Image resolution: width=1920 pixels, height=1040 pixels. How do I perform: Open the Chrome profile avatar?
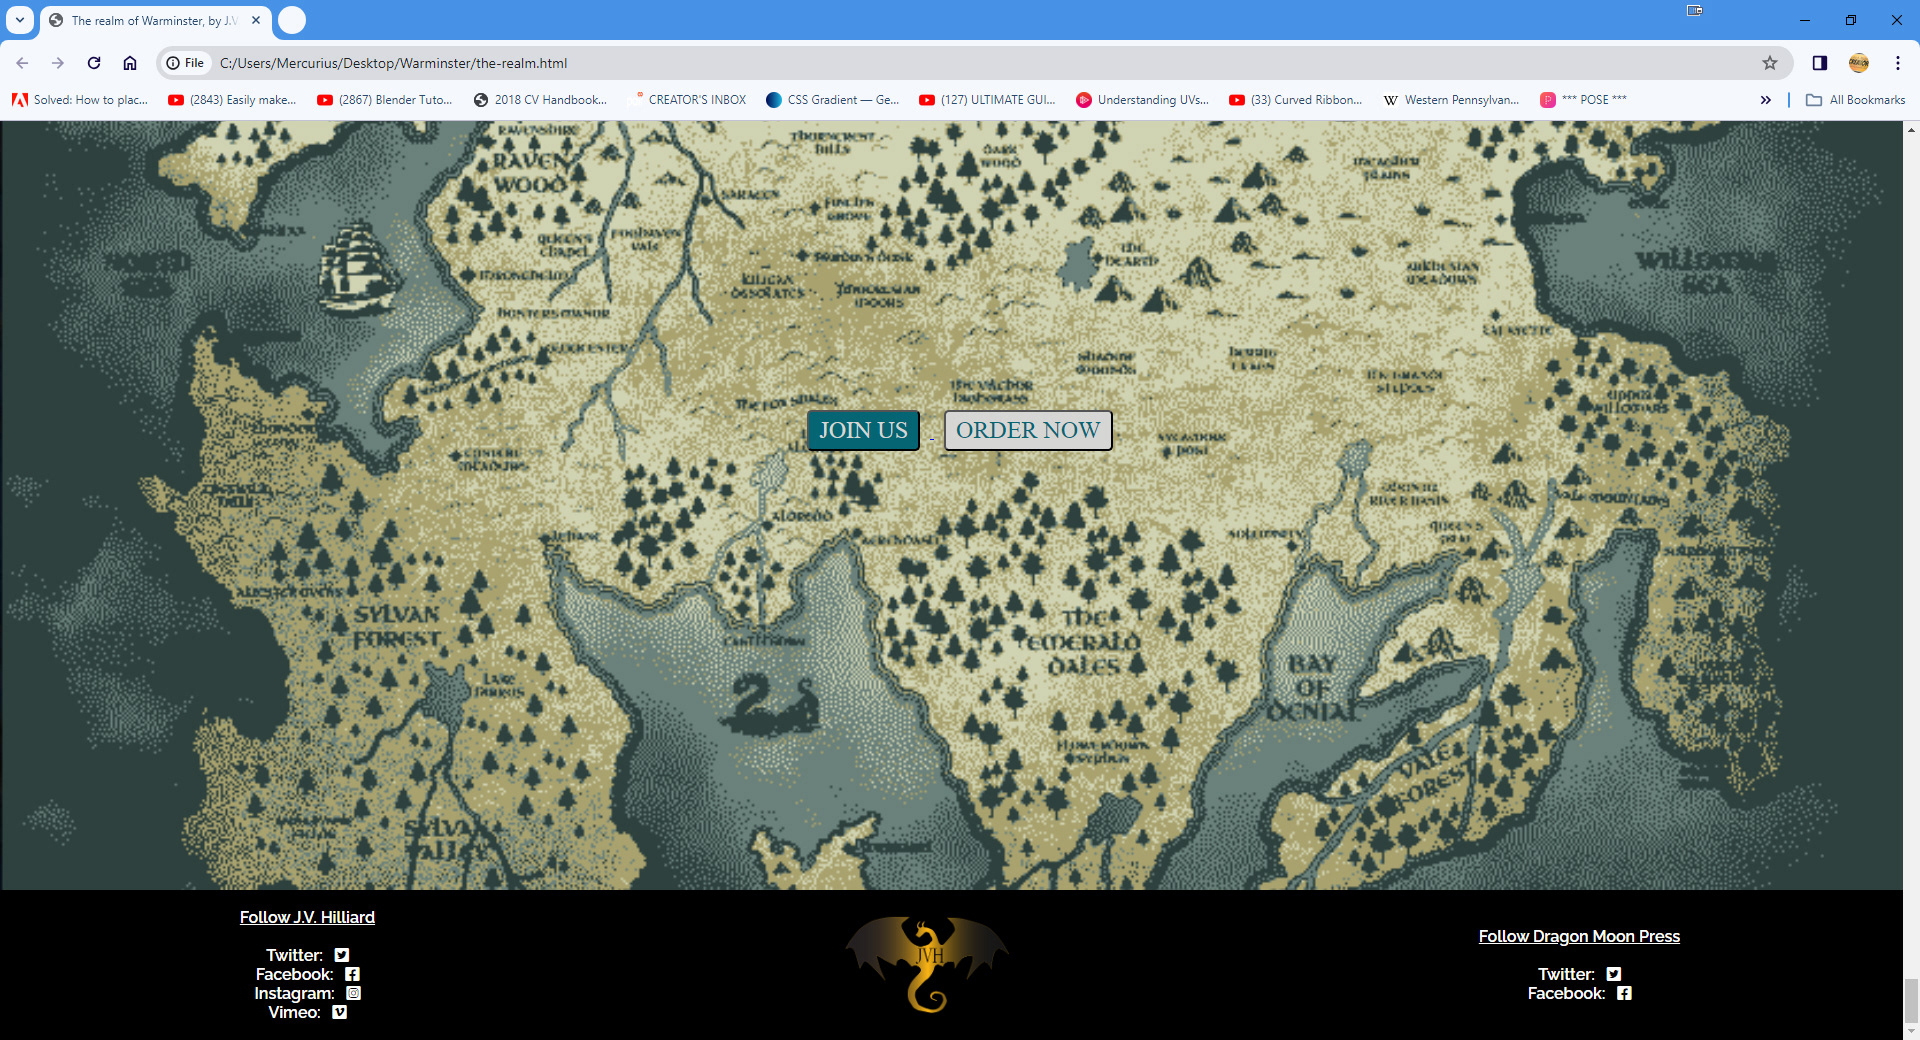[x=1859, y=63]
